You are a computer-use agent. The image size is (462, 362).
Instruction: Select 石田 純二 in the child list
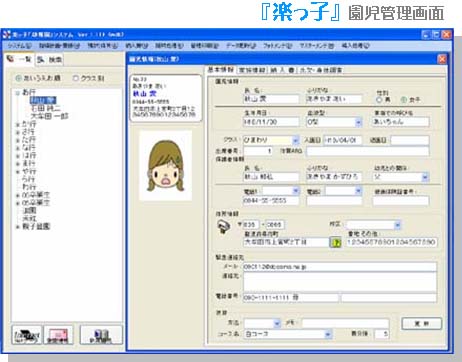[45, 108]
